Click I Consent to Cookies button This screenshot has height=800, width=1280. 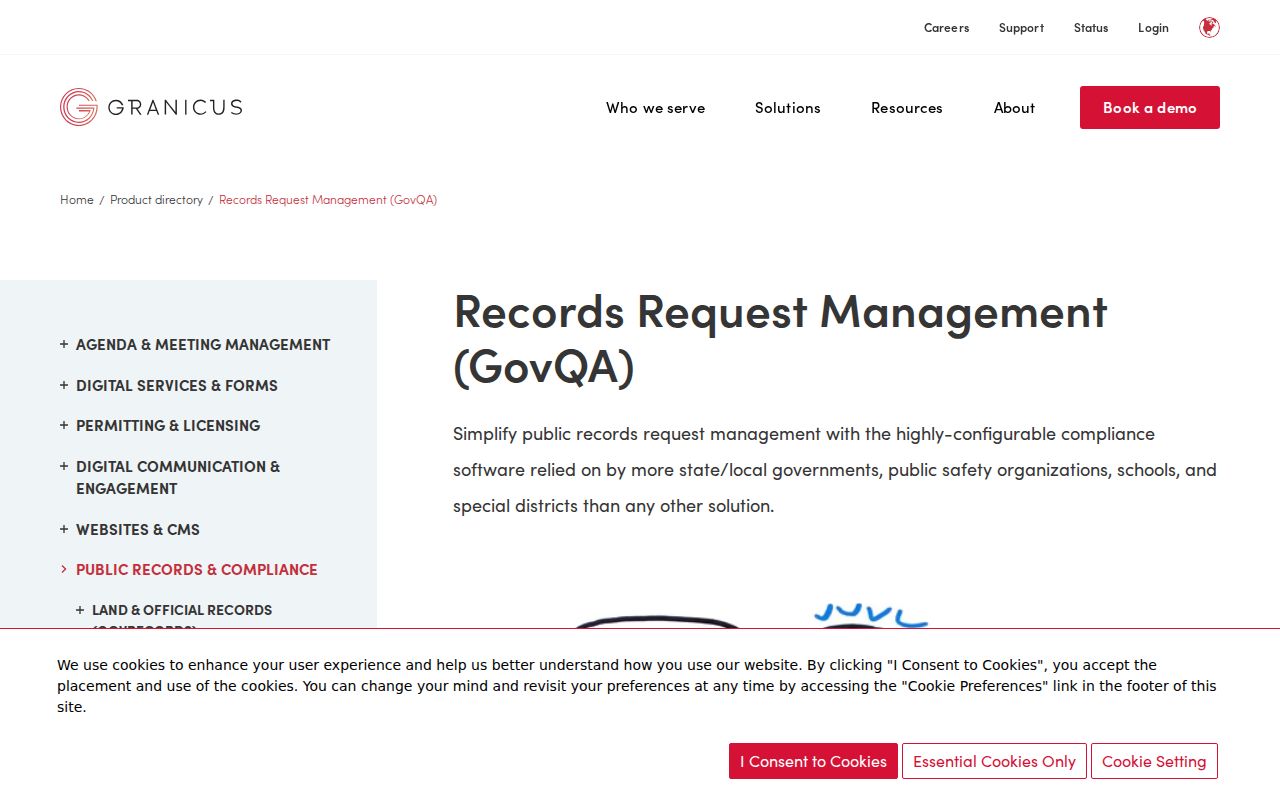tap(813, 761)
